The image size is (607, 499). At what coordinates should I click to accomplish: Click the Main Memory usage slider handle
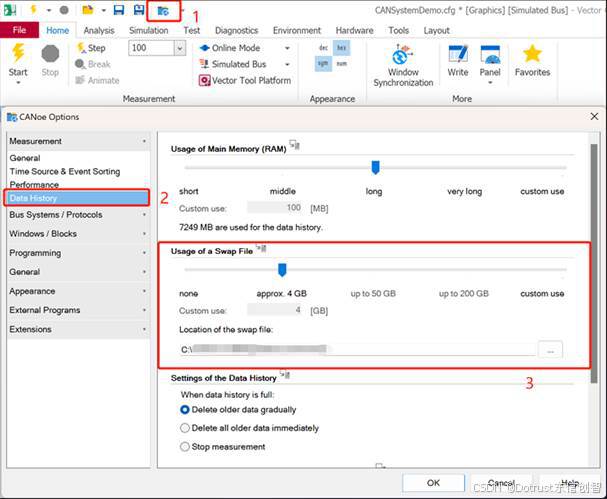[376, 168]
